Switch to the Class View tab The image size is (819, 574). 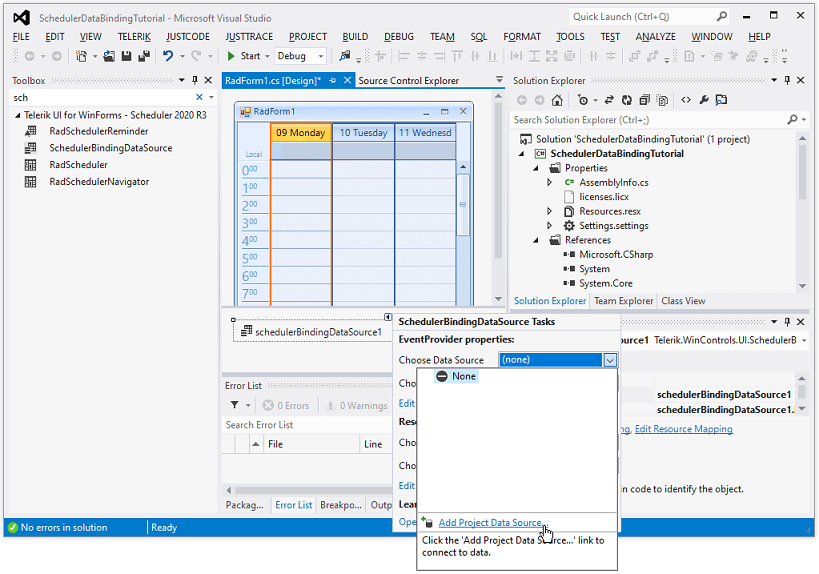(x=683, y=301)
